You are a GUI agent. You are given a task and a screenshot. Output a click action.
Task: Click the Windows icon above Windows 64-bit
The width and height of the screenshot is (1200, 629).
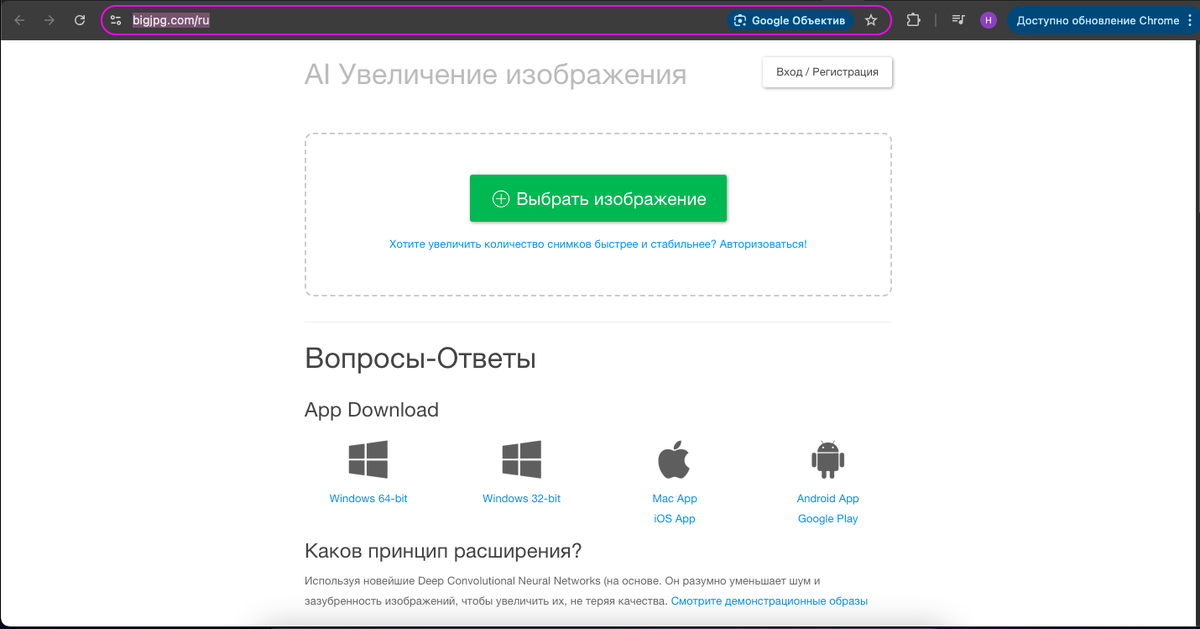pyautogui.click(x=368, y=459)
